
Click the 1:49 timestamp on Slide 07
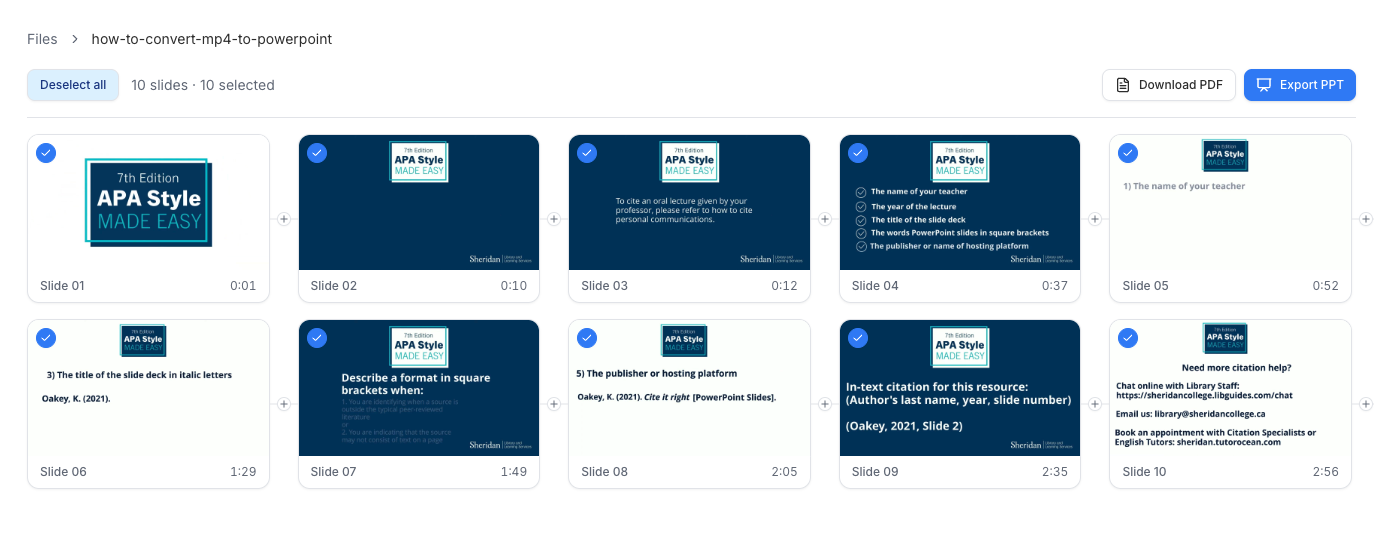pyautogui.click(x=514, y=471)
